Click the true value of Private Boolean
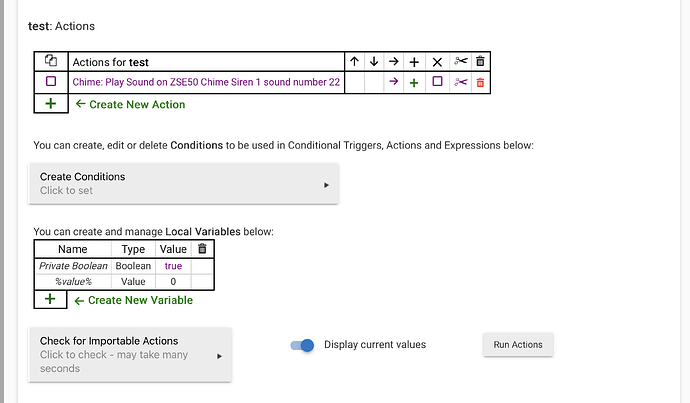Image resolution: width=690 pixels, height=403 pixels. coord(173,266)
